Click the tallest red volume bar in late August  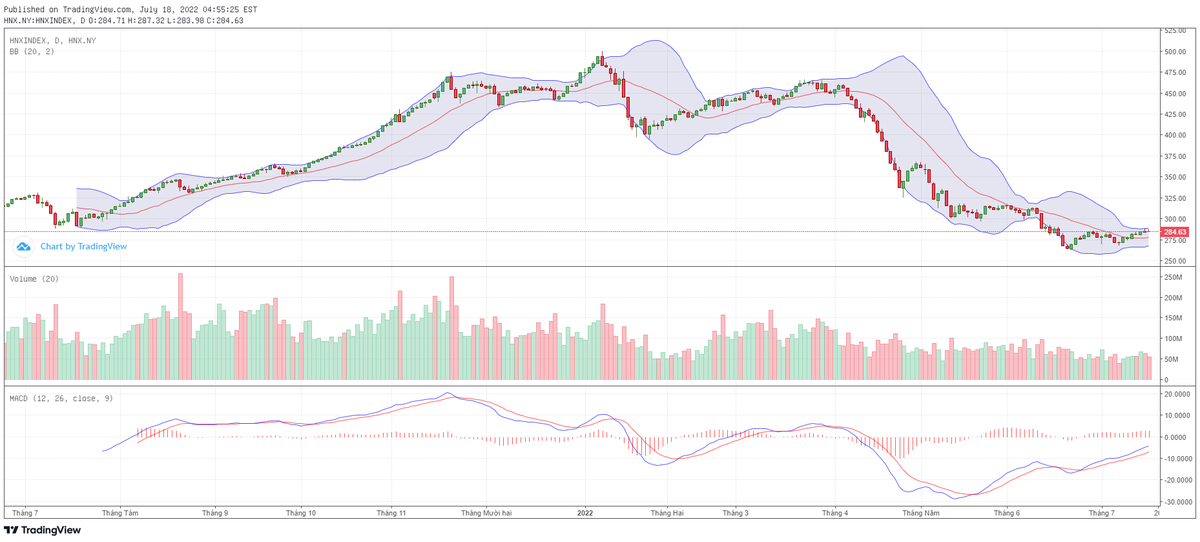click(181, 326)
